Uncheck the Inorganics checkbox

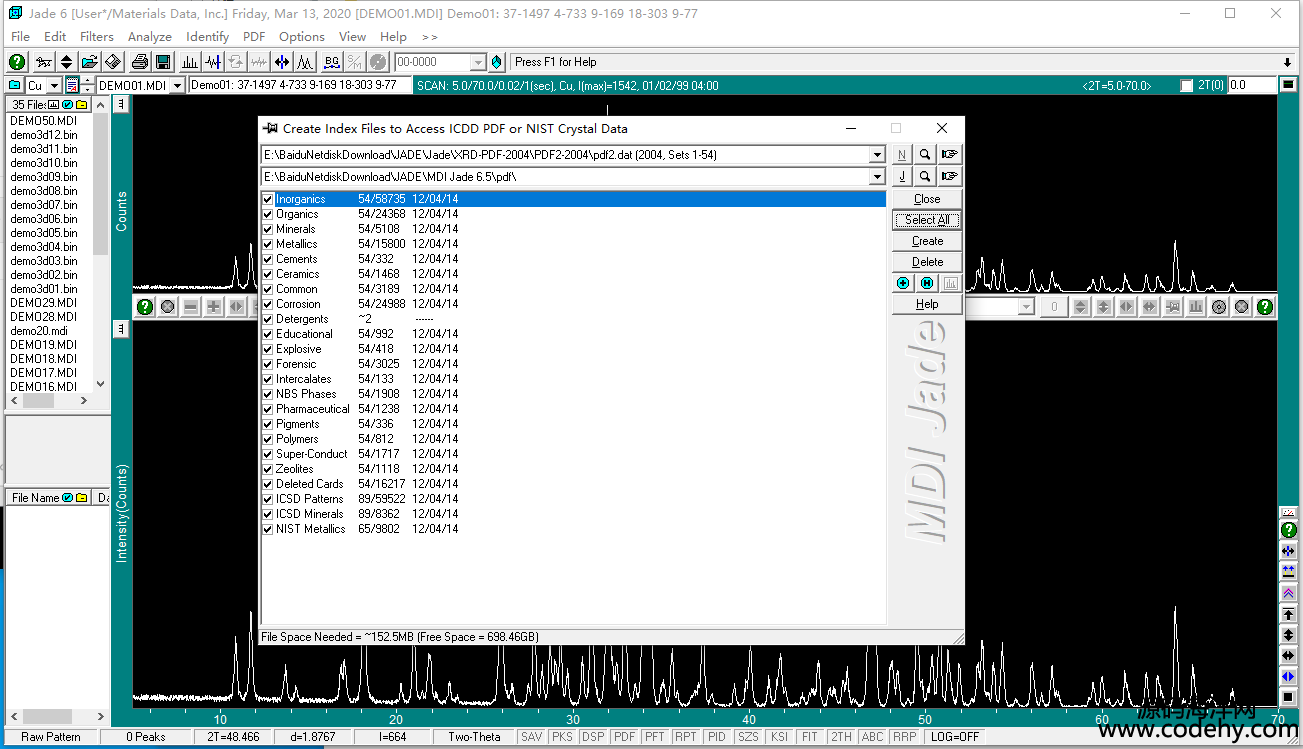click(268, 199)
